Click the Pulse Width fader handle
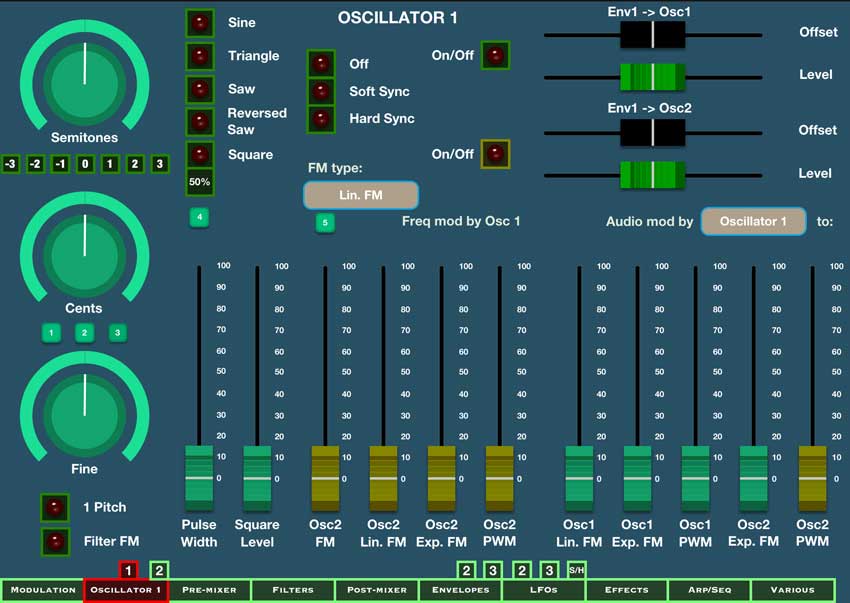 click(x=201, y=478)
